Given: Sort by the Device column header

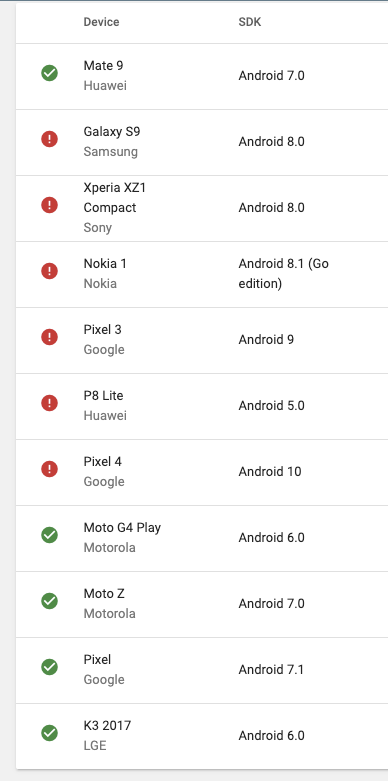Looking at the screenshot, I should (101, 22).
